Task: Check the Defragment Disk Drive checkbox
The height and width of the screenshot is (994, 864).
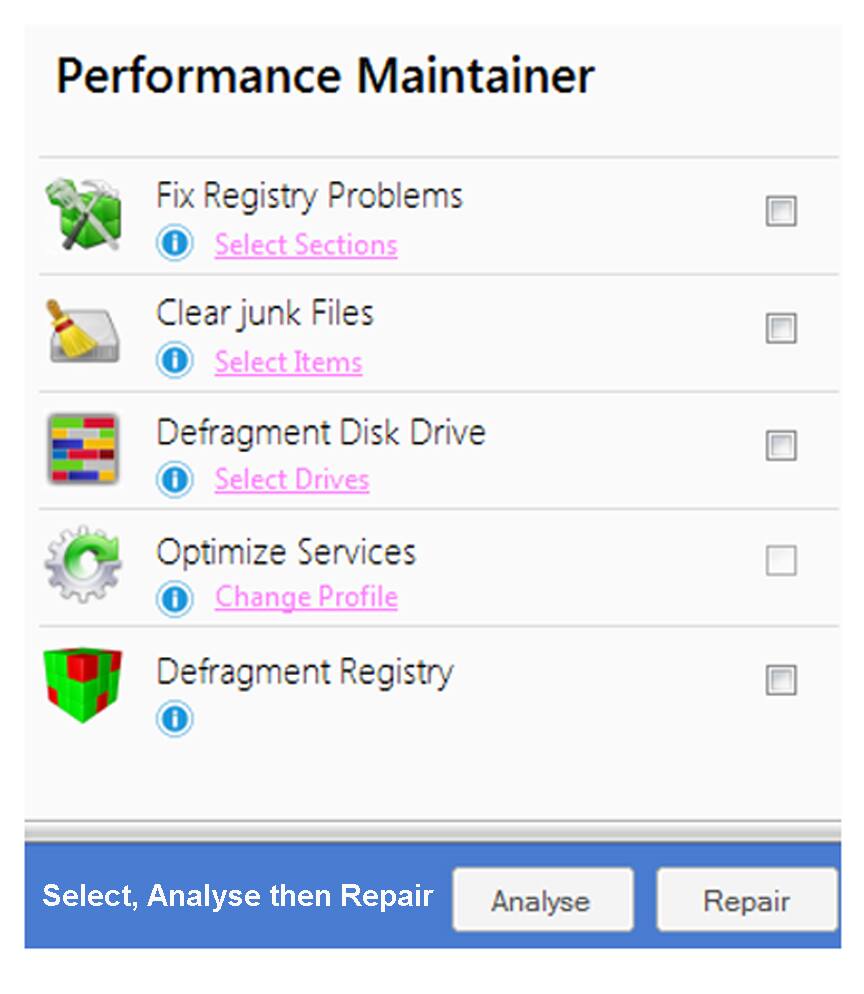Action: pyautogui.click(x=781, y=446)
